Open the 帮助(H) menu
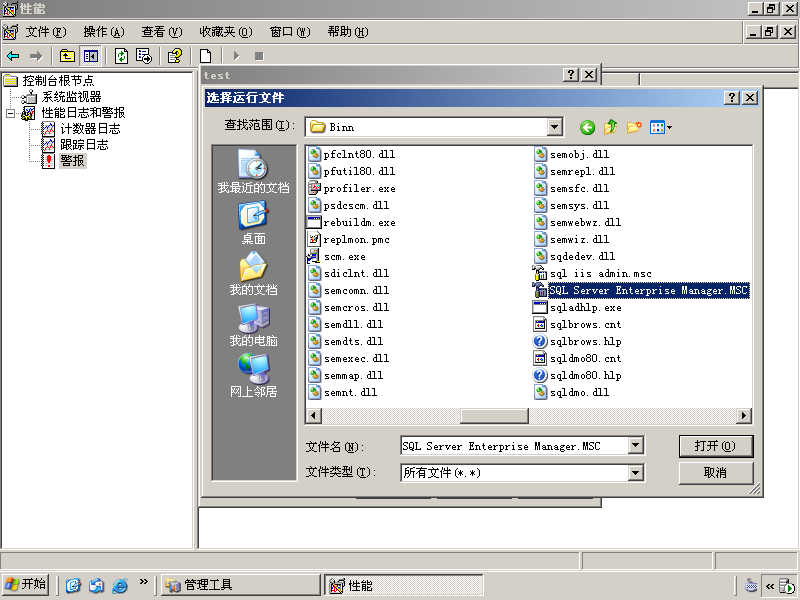800x600 pixels. click(x=348, y=32)
